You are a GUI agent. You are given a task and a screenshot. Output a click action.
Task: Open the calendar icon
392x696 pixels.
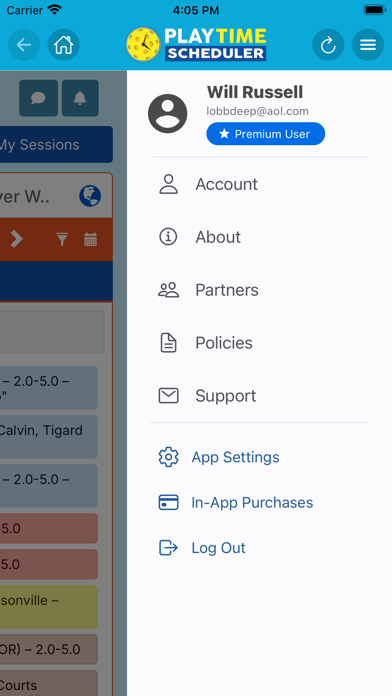coord(91,240)
